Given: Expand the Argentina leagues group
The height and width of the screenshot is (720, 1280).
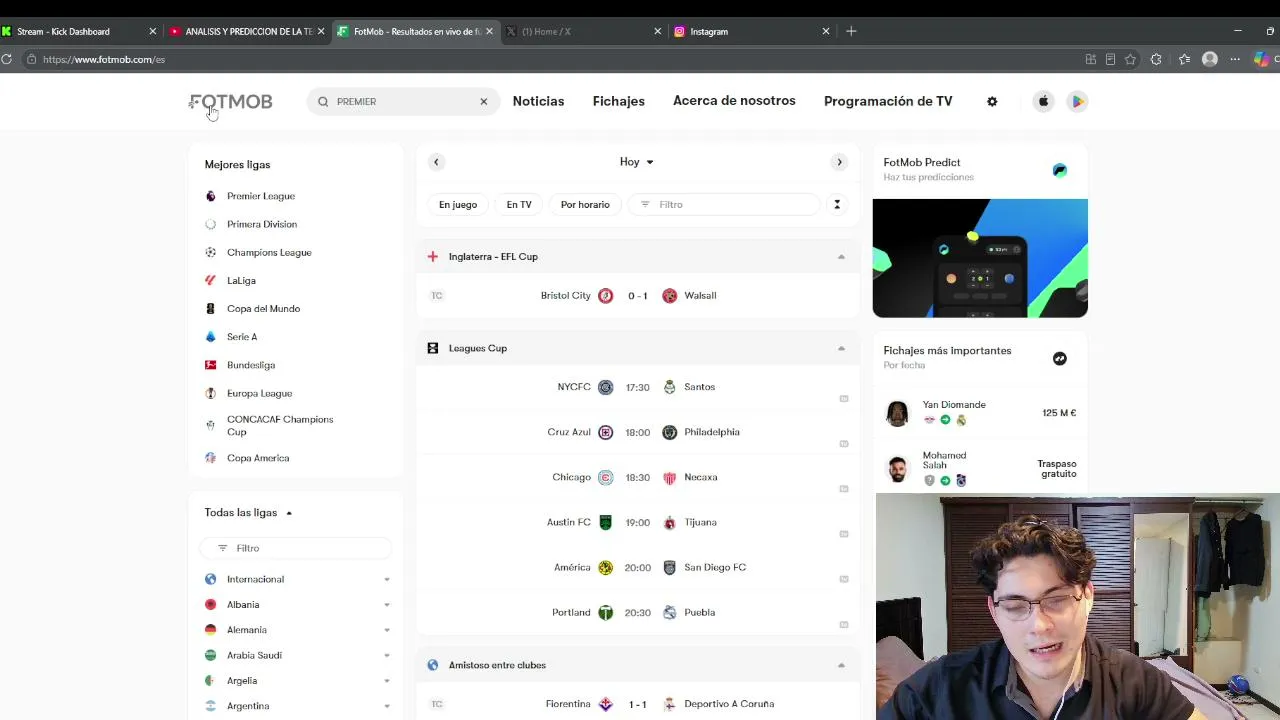Looking at the screenshot, I should 386,706.
